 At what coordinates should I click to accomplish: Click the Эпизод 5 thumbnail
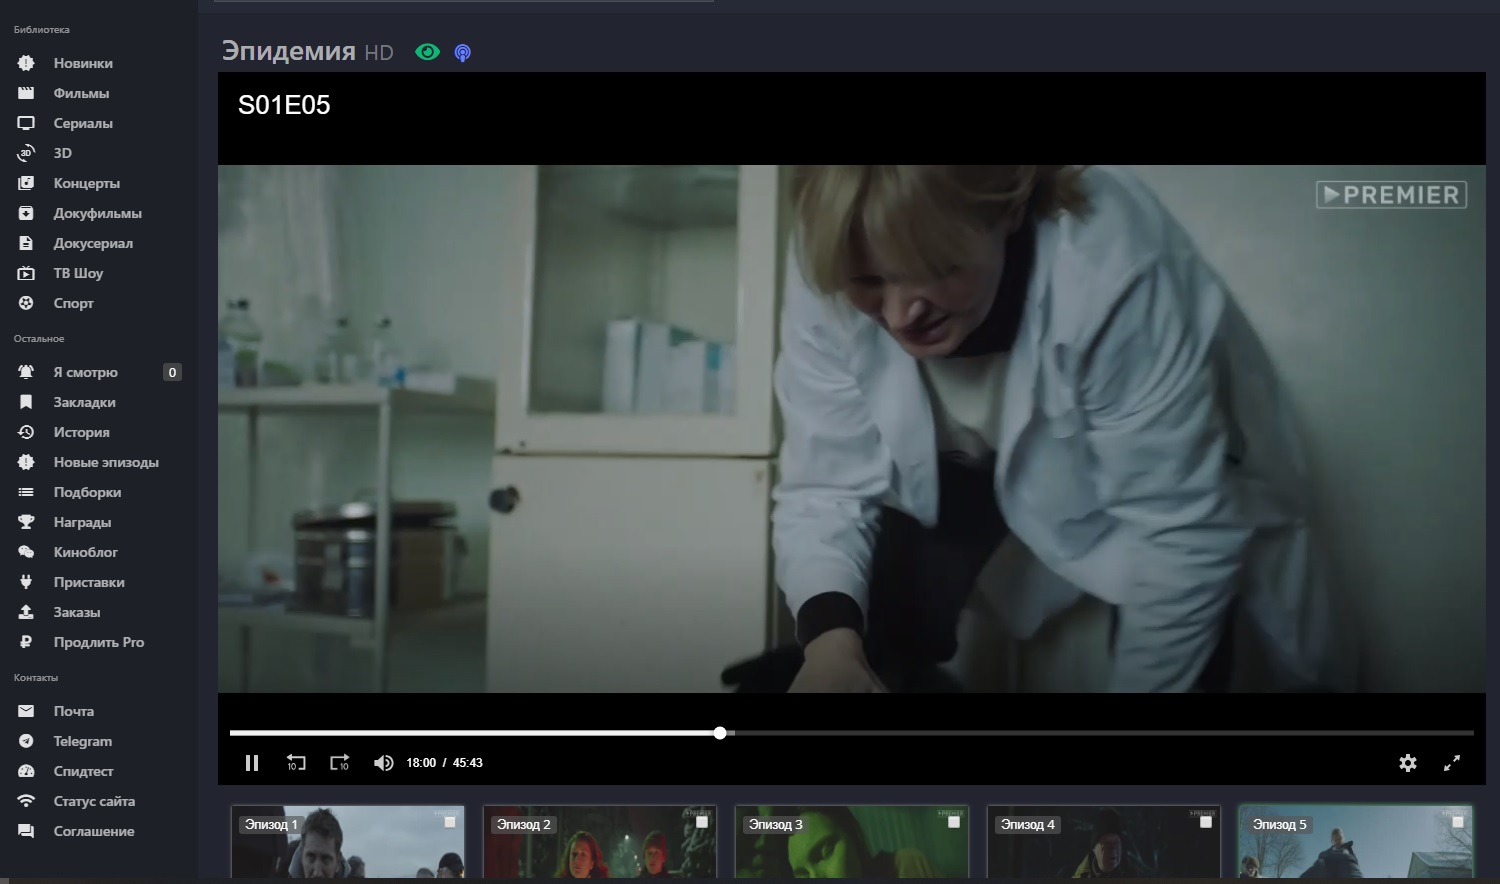tap(1356, 843)
